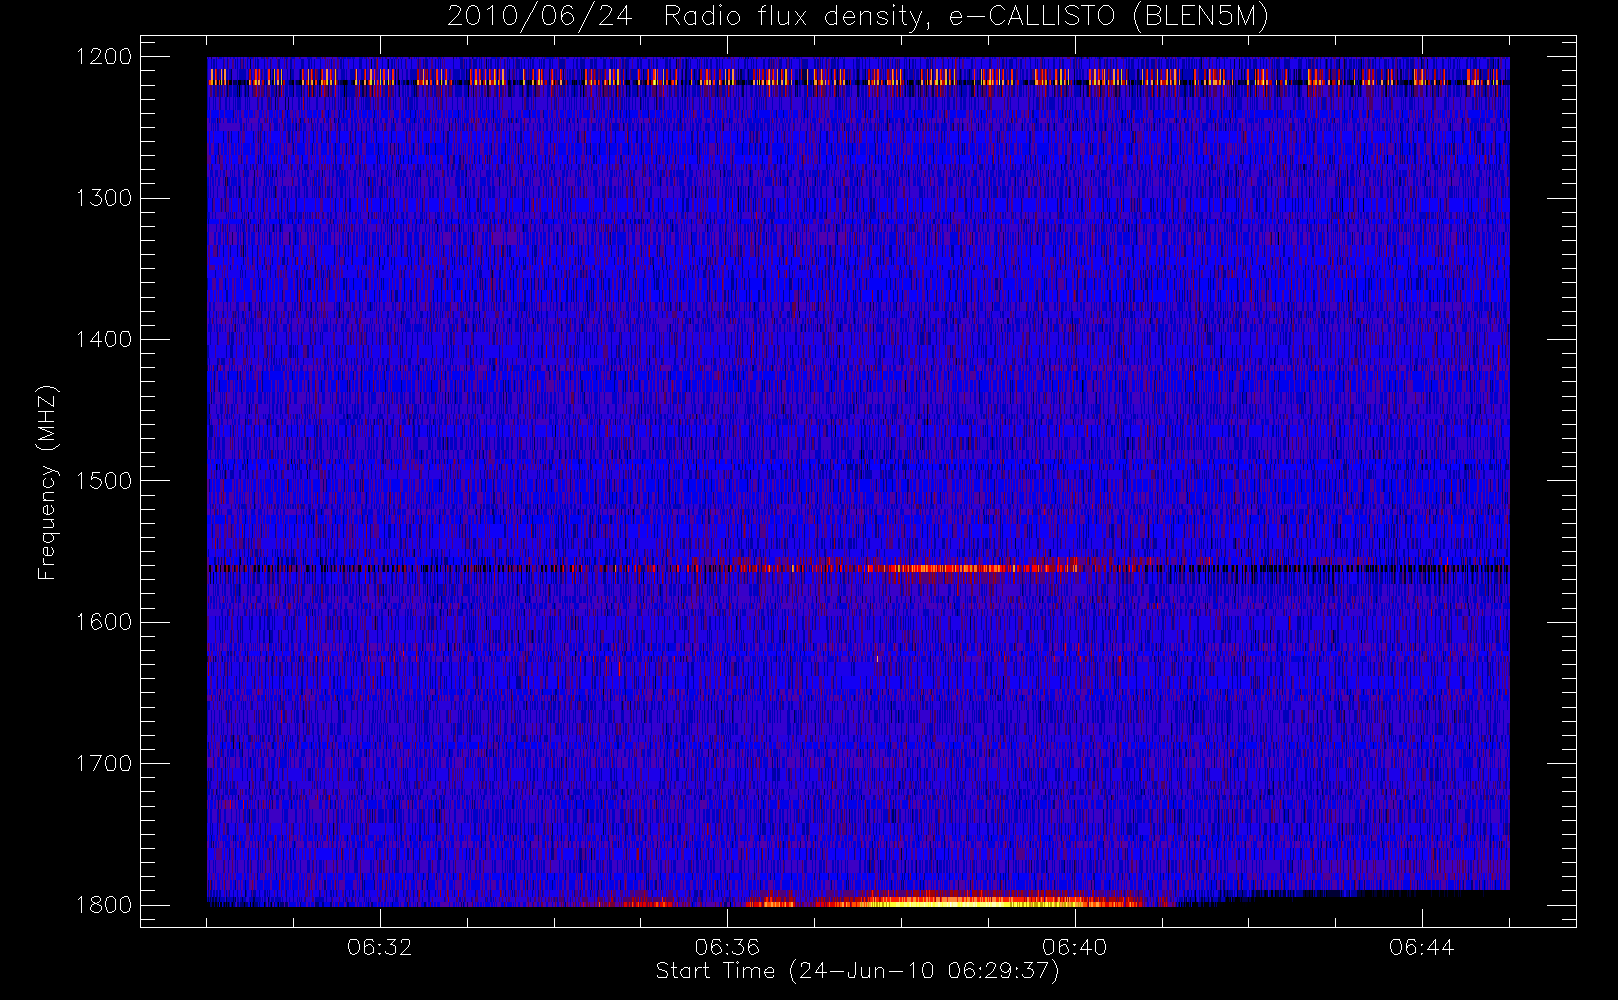Click the 06:44 time tick label
The image size is (1618, 1000).
click(1421, 947)
